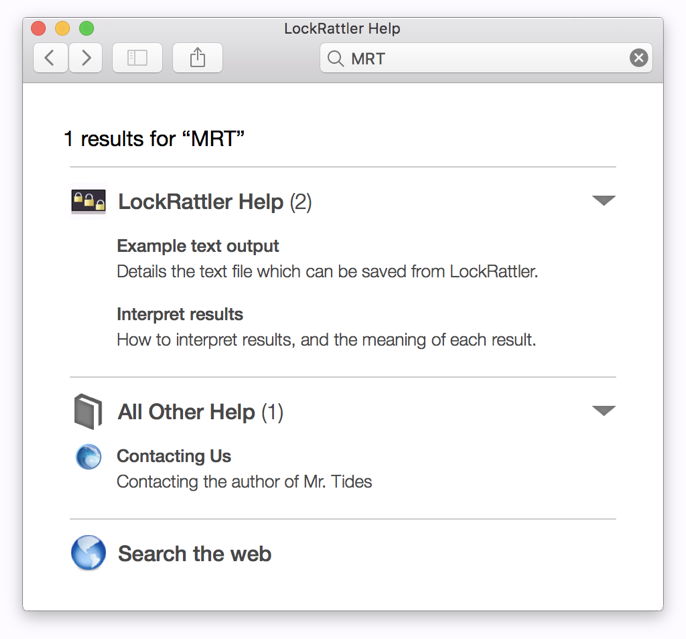Clear the MRT search text
Image resolution: width=686 pixels, height=639 pixels.
[638, 58]
